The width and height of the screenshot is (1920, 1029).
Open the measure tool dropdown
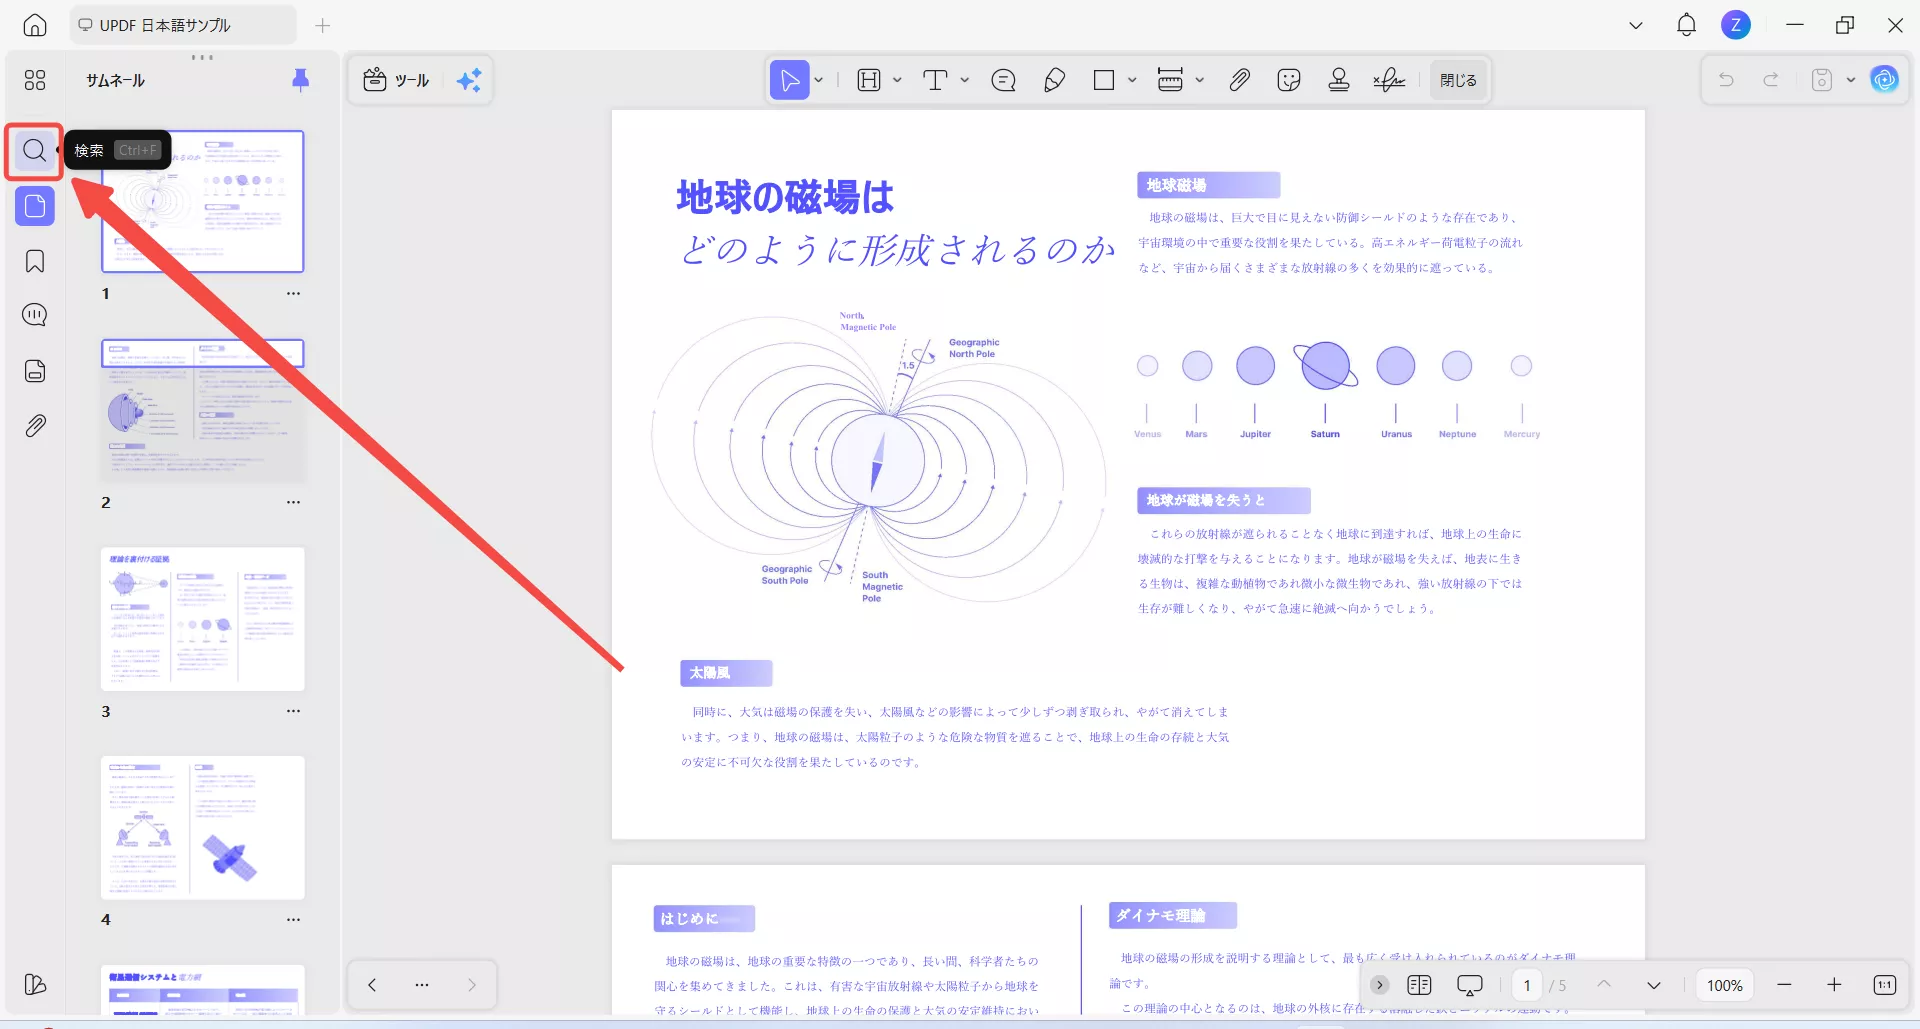1201,80
